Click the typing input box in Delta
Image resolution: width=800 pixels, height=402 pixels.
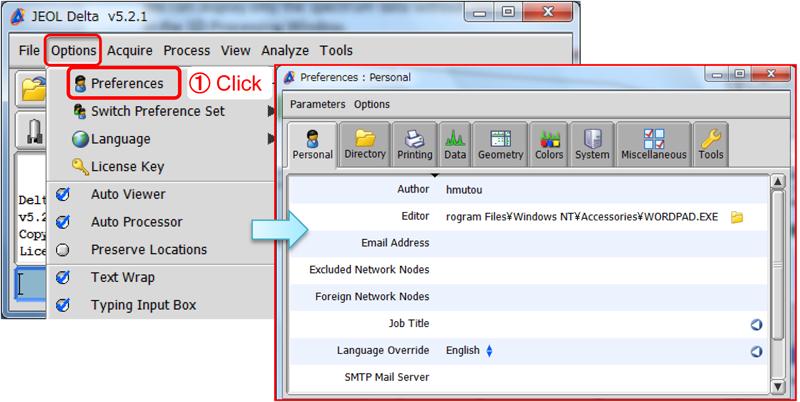[x=31, y=284]
